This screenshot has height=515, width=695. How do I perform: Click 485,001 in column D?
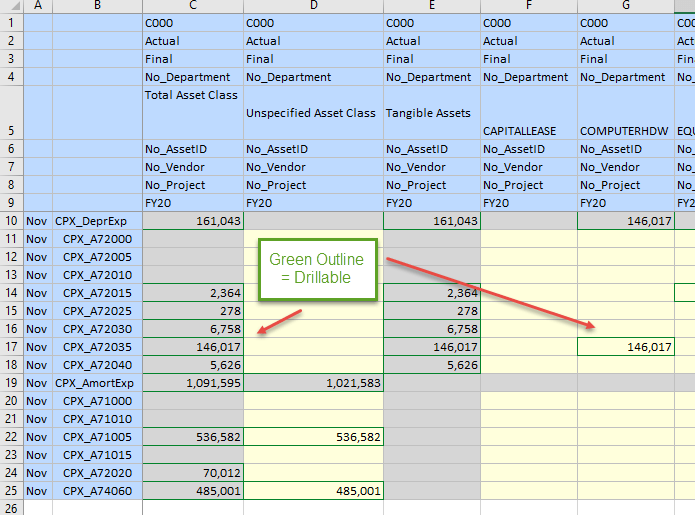coord(313,491)
